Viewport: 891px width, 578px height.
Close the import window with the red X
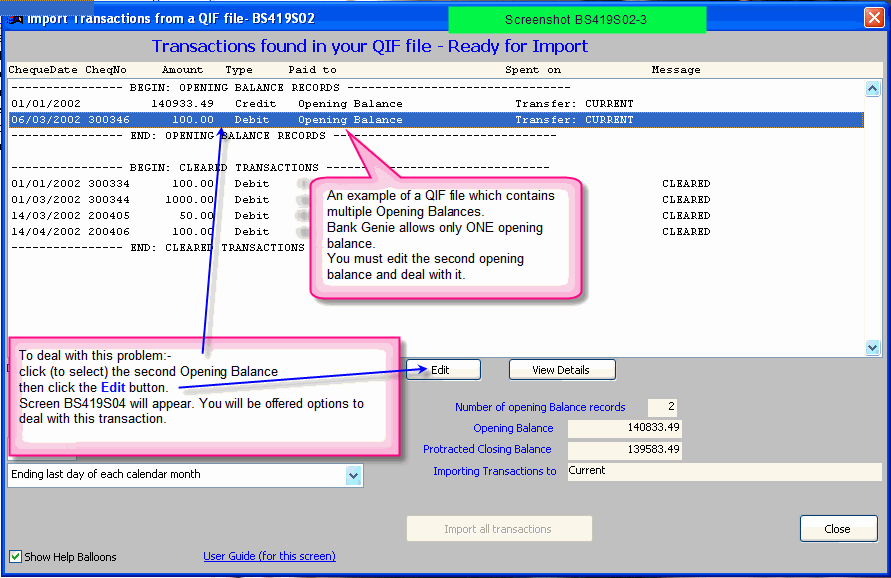[x=874, y=18]
